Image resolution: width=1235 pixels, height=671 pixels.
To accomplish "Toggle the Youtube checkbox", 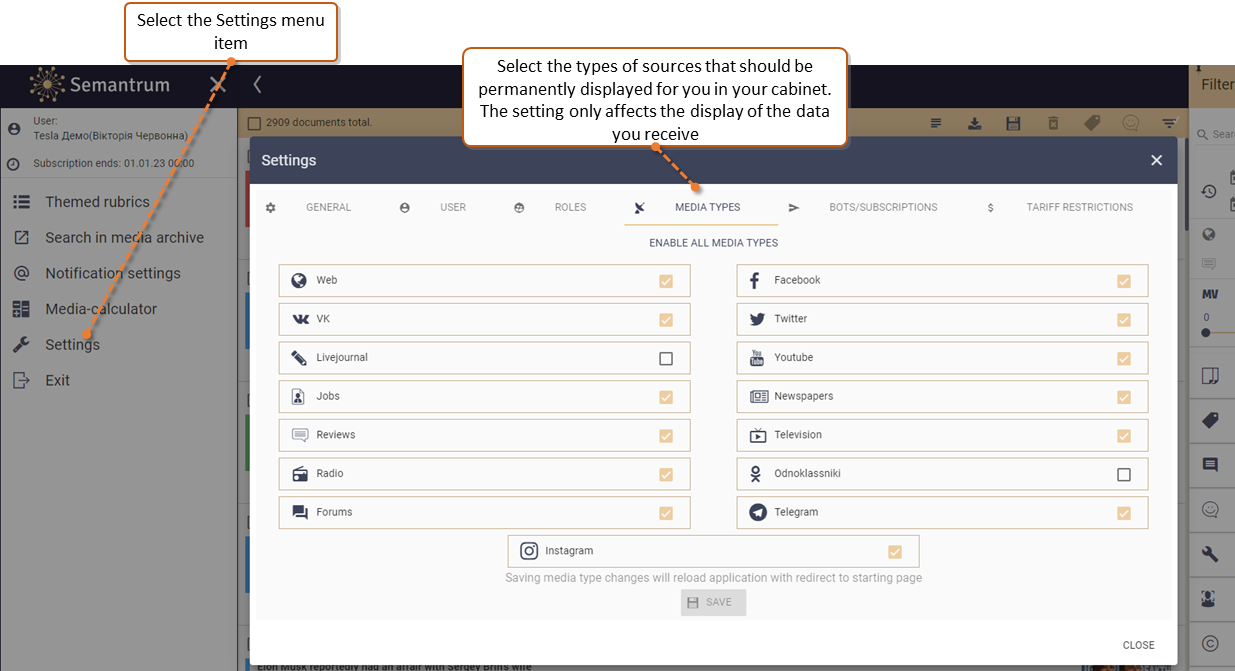I will point(1124,358).
